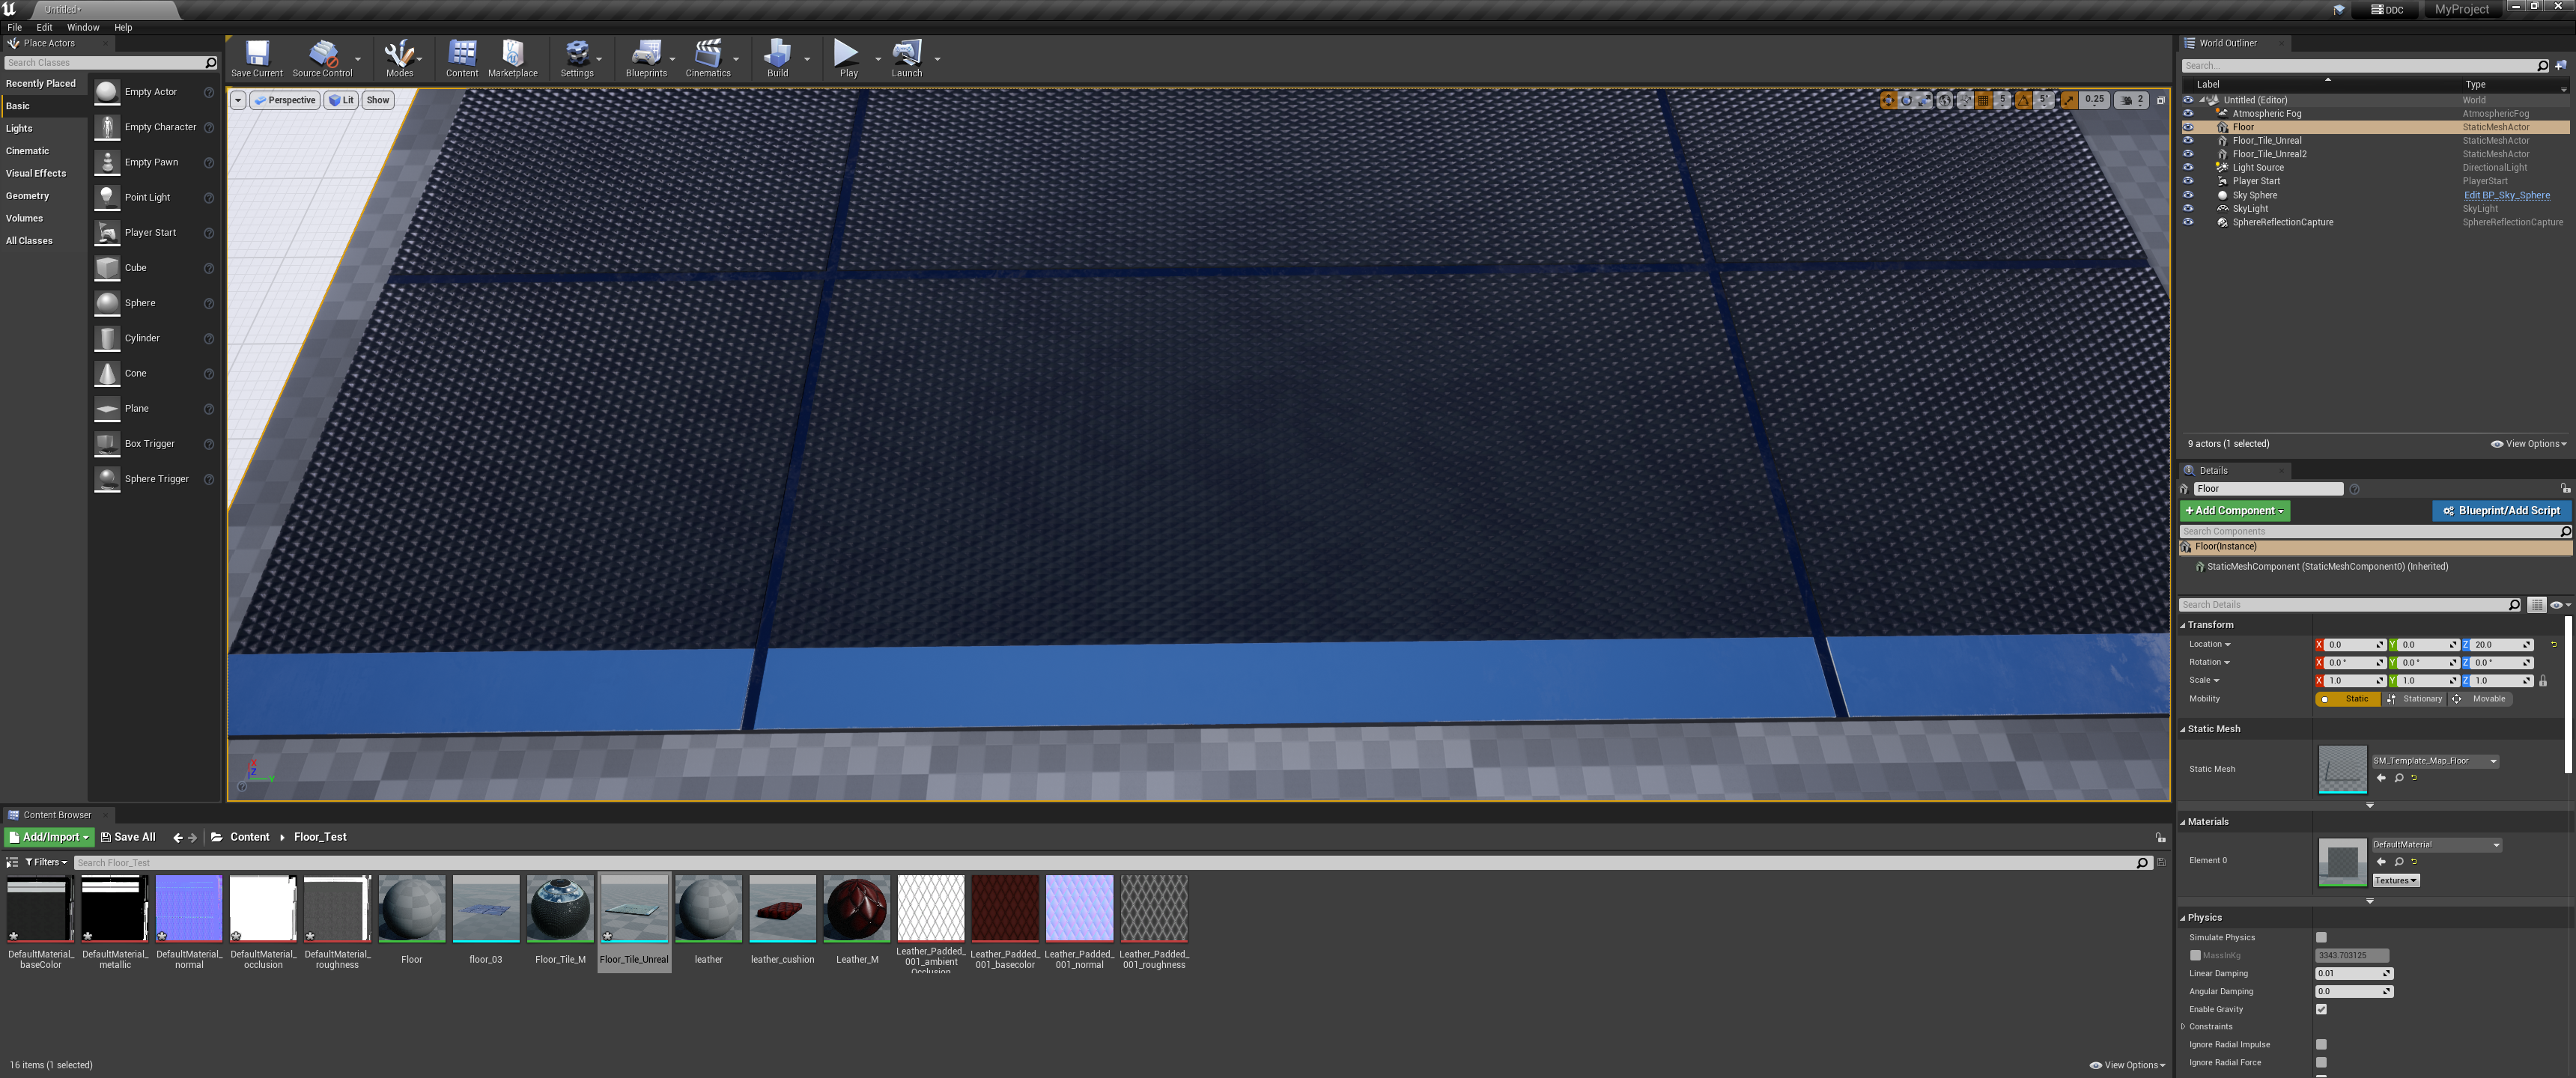Disable the Enable Gravity checkbox
The height and width of the screenshot is (1078, 2576).
[2322, 1009]
